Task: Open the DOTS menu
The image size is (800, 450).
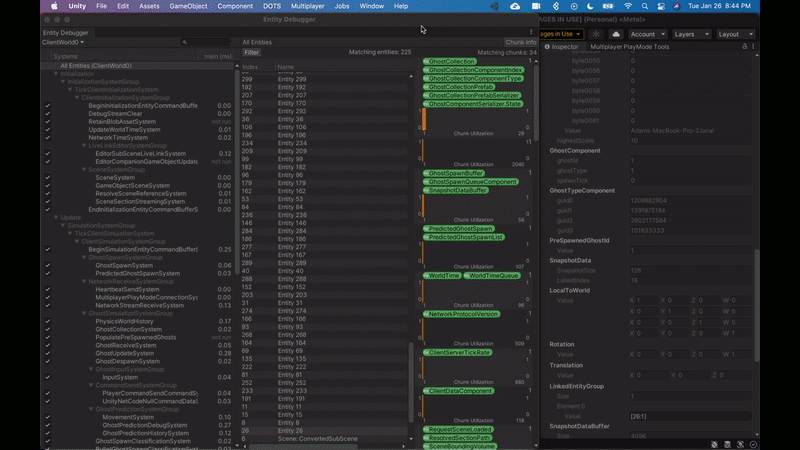Action: [x=271, y=6]
